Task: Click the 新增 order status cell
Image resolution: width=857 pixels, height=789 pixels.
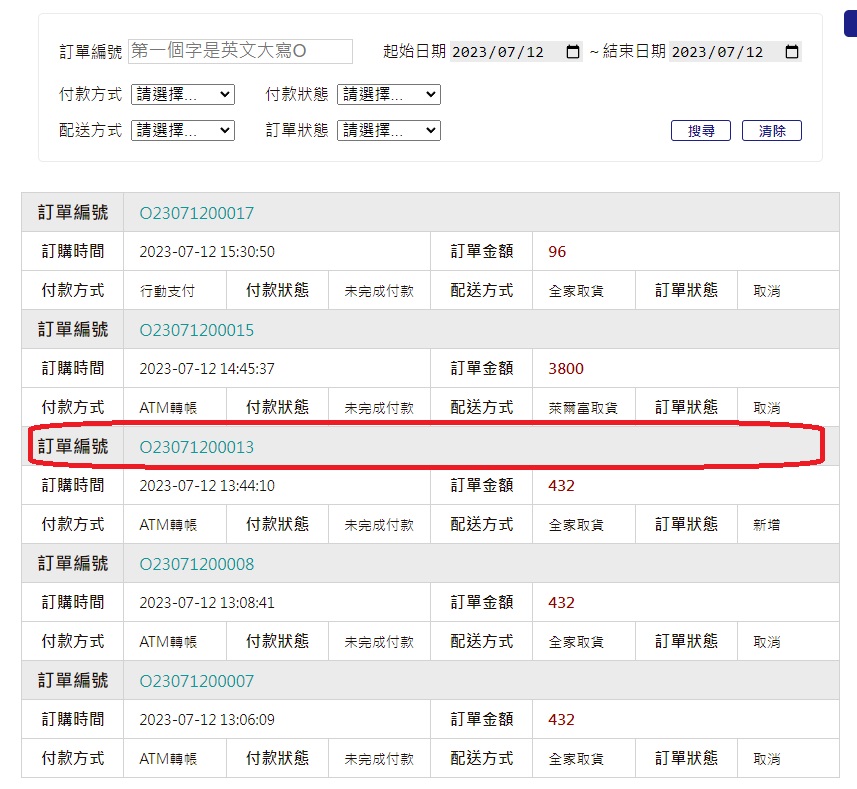Action: [x=766, y=525]
